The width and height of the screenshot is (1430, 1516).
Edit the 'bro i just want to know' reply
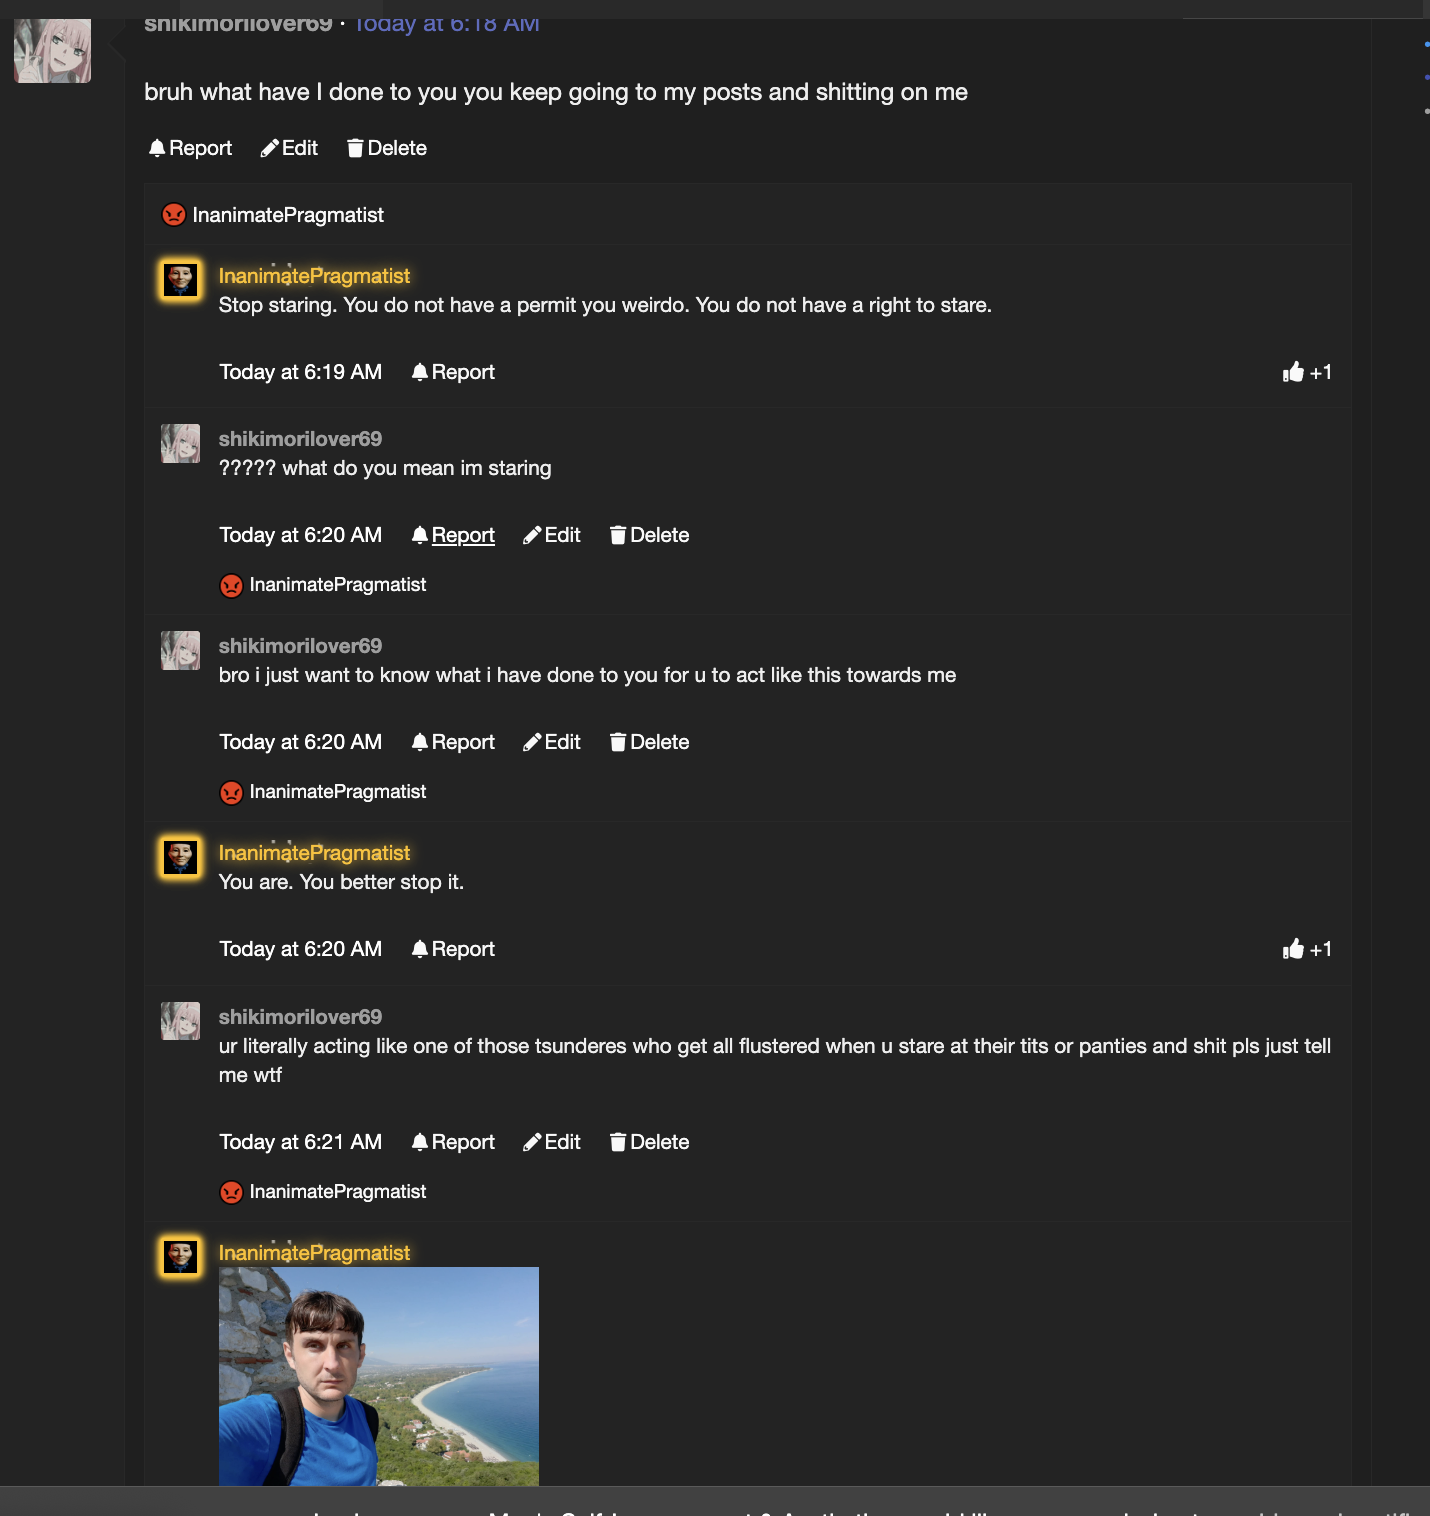pos(552,742)
